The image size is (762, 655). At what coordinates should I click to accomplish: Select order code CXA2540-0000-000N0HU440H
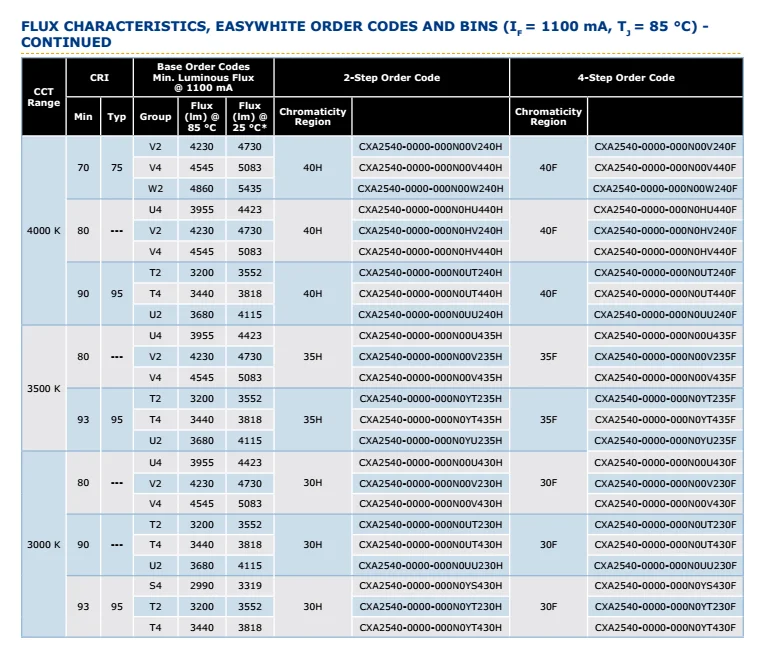pyautogui.click(x=431, y=210)
